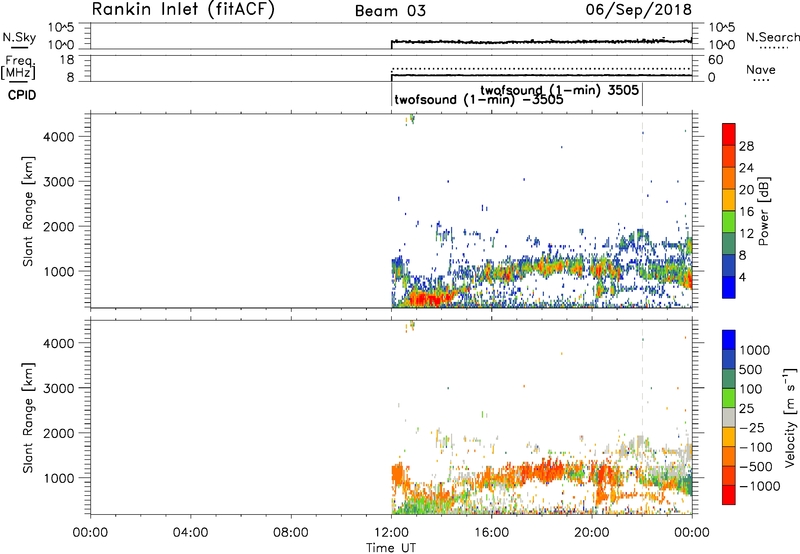Click the 'Freq. [MHz]' axis label
Viewport: 800px width, 554px height.
coord(18,67)
